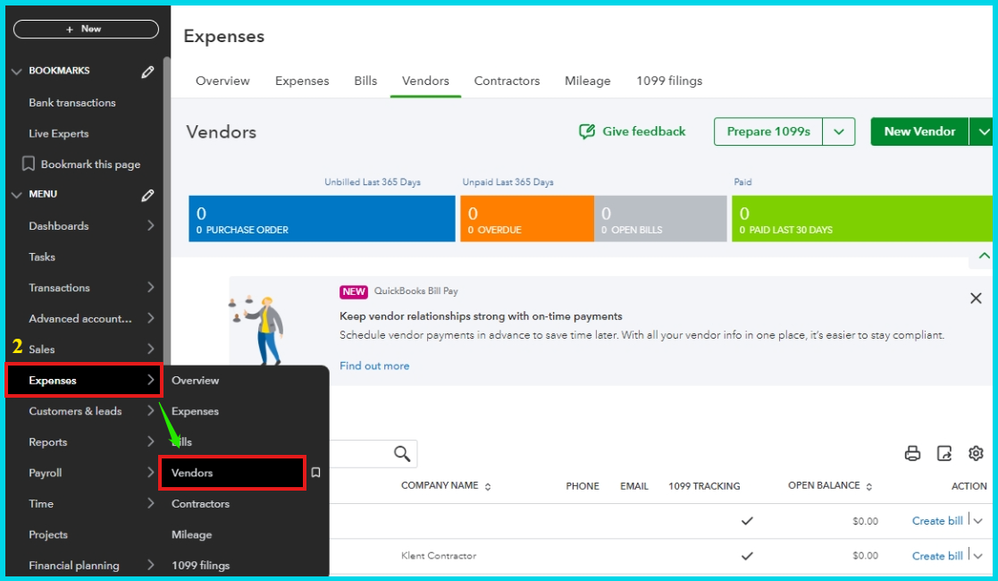Viewport: 998px width, 581px height.
Task: Switch to the Mileage tab
Action: tap(587, 81)
